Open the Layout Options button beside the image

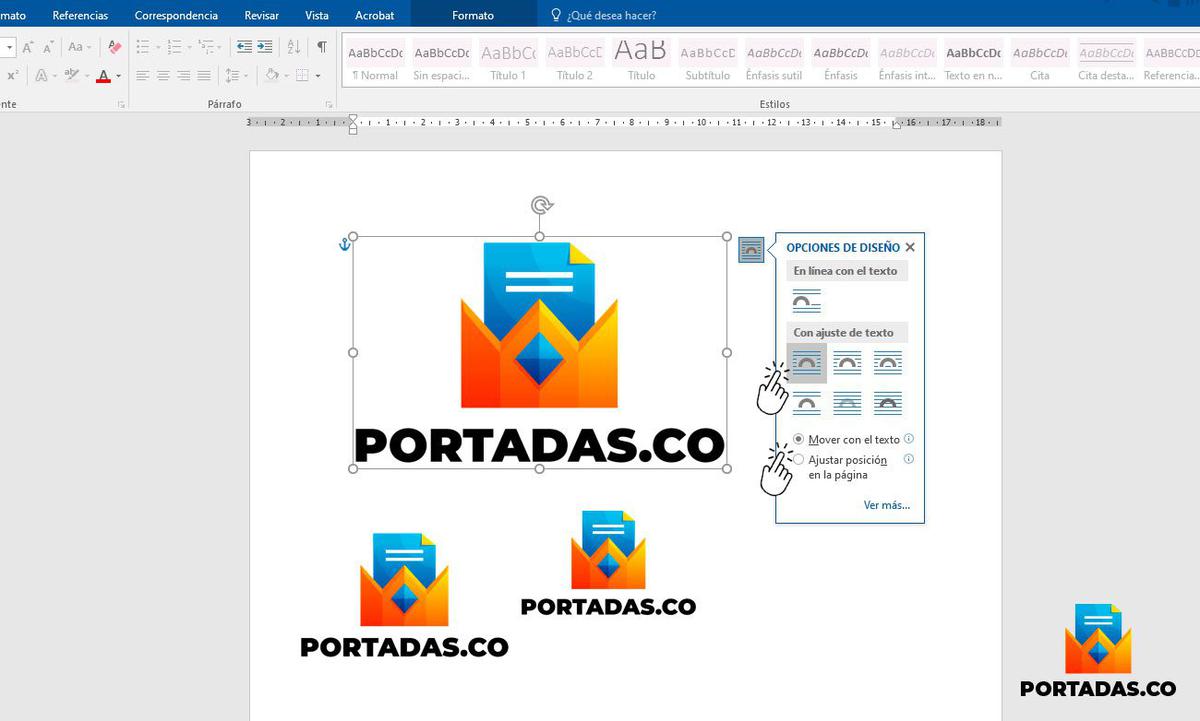pyautogui.click(x=751, y=250)
